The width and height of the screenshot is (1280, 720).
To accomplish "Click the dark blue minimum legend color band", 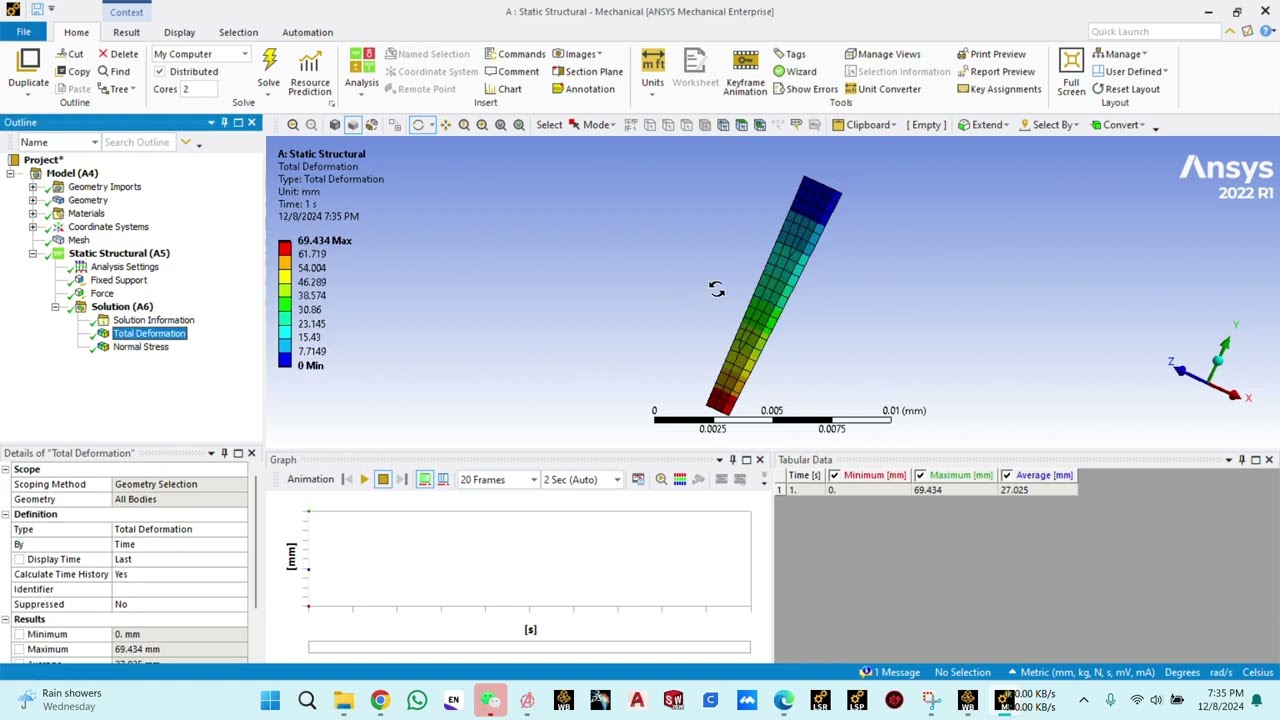I will click(x=285, y=361).
